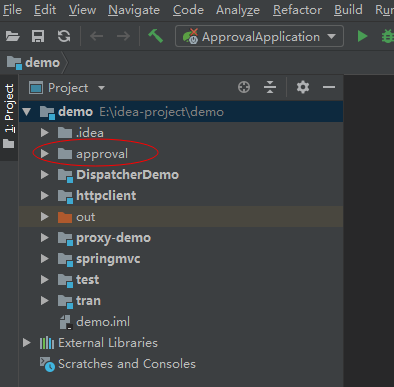The width and height of the screenshot is (394, 387).
Task: Select the DispatcherDemo module
Action: click(181, 175)
